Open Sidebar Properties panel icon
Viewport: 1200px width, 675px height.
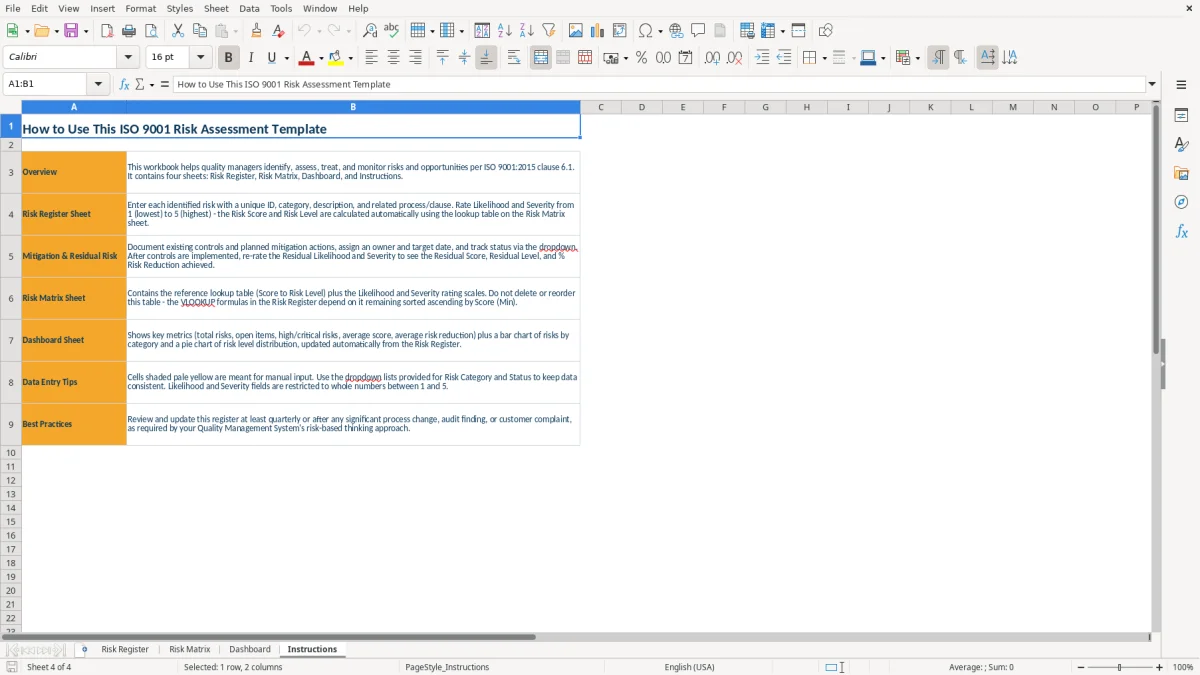1181,116
